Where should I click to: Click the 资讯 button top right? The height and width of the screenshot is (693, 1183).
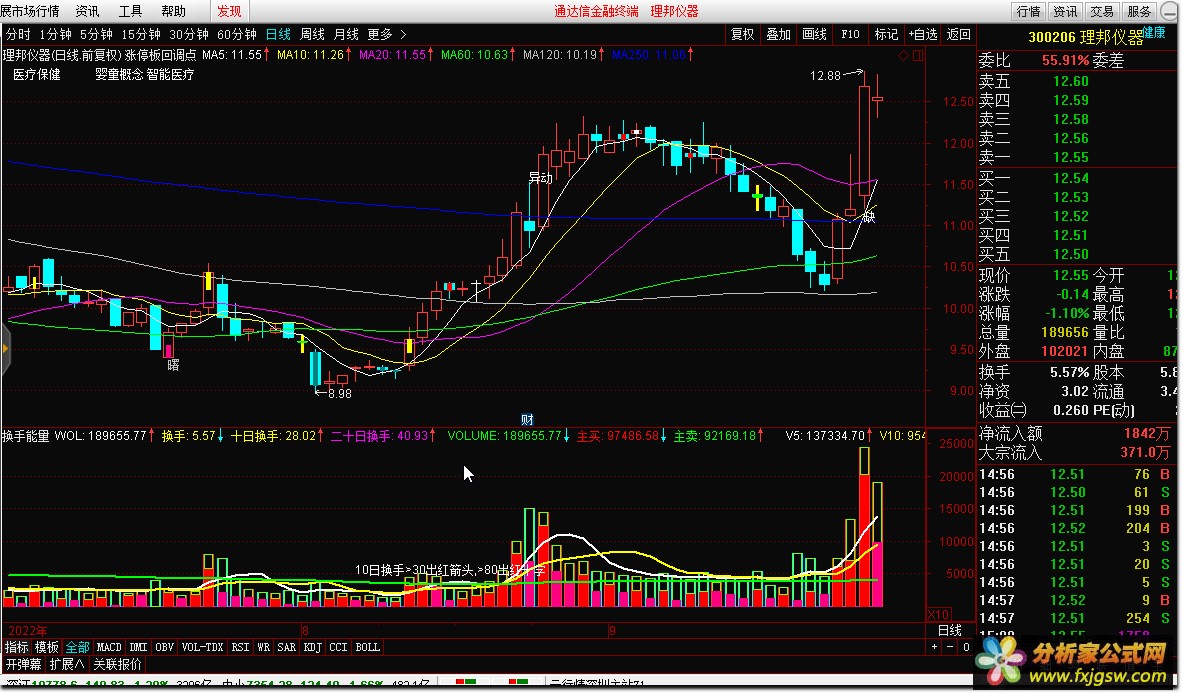tap(1065, 11)
